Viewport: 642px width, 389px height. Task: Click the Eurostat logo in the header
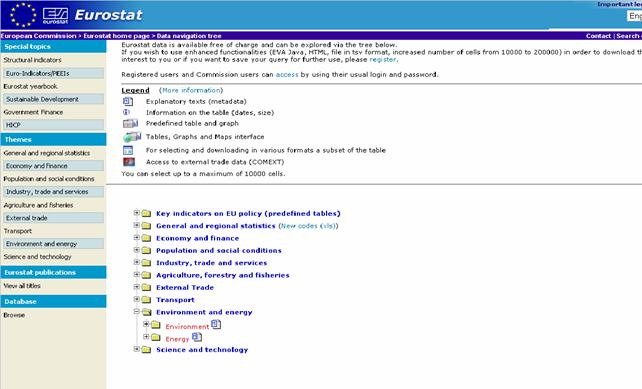pos(55,16)
